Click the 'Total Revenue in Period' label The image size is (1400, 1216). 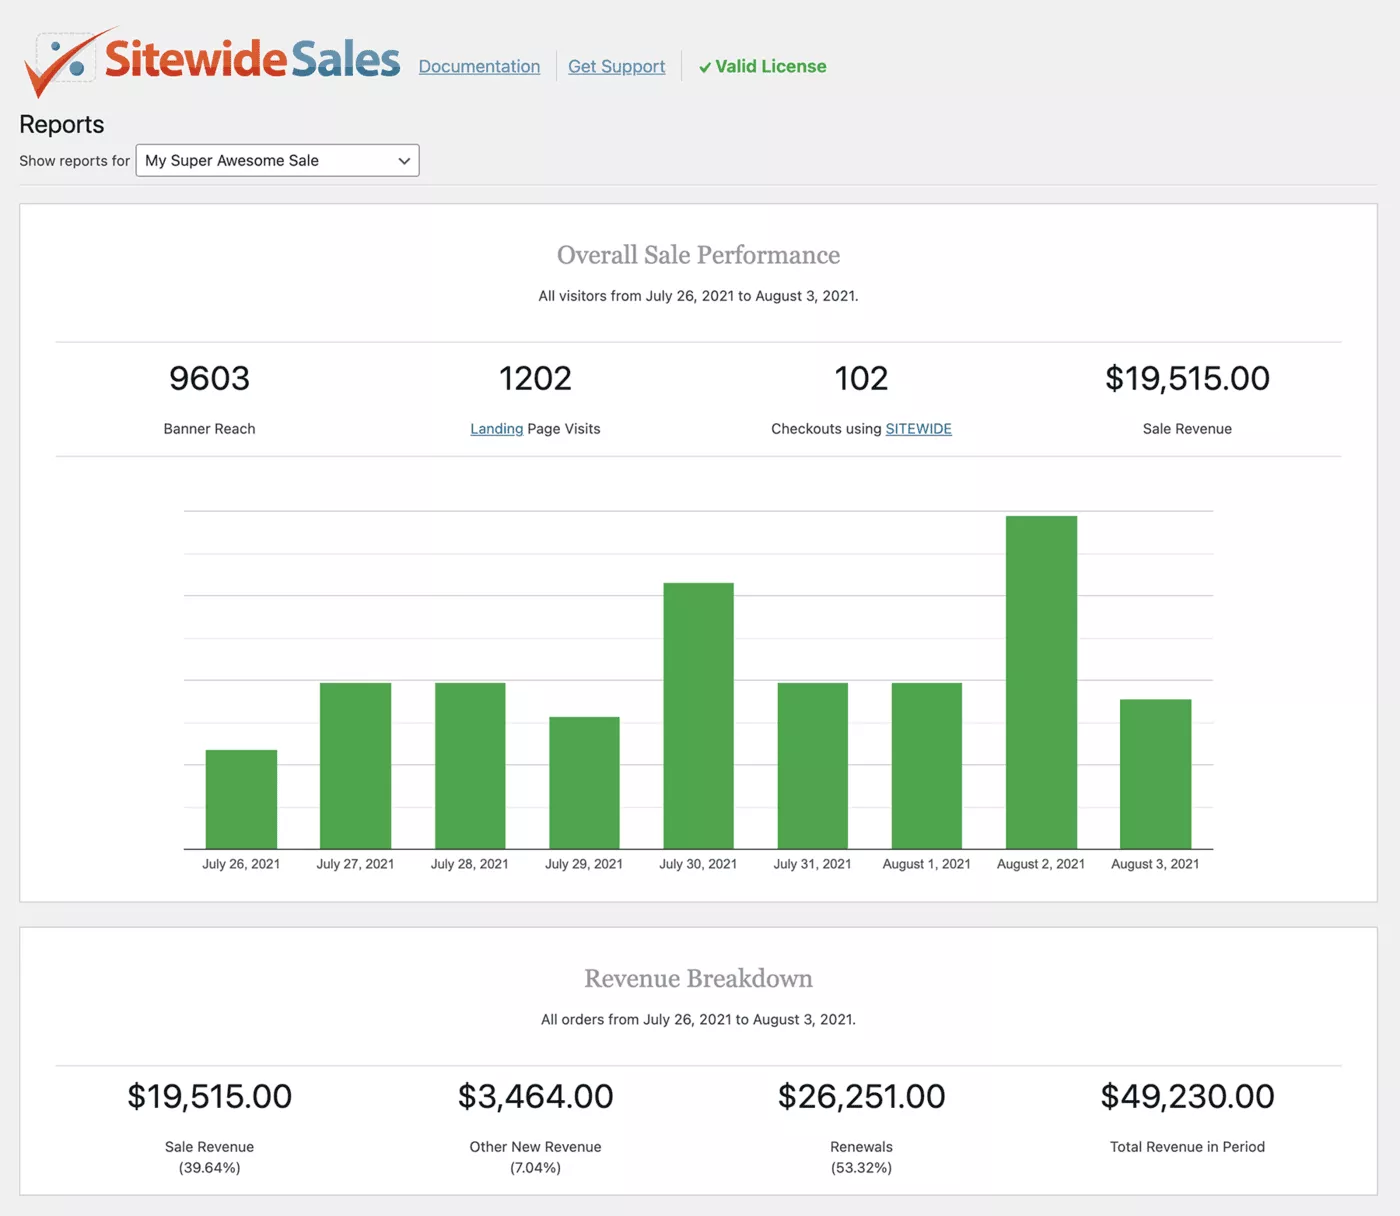pos(1187,1147)
